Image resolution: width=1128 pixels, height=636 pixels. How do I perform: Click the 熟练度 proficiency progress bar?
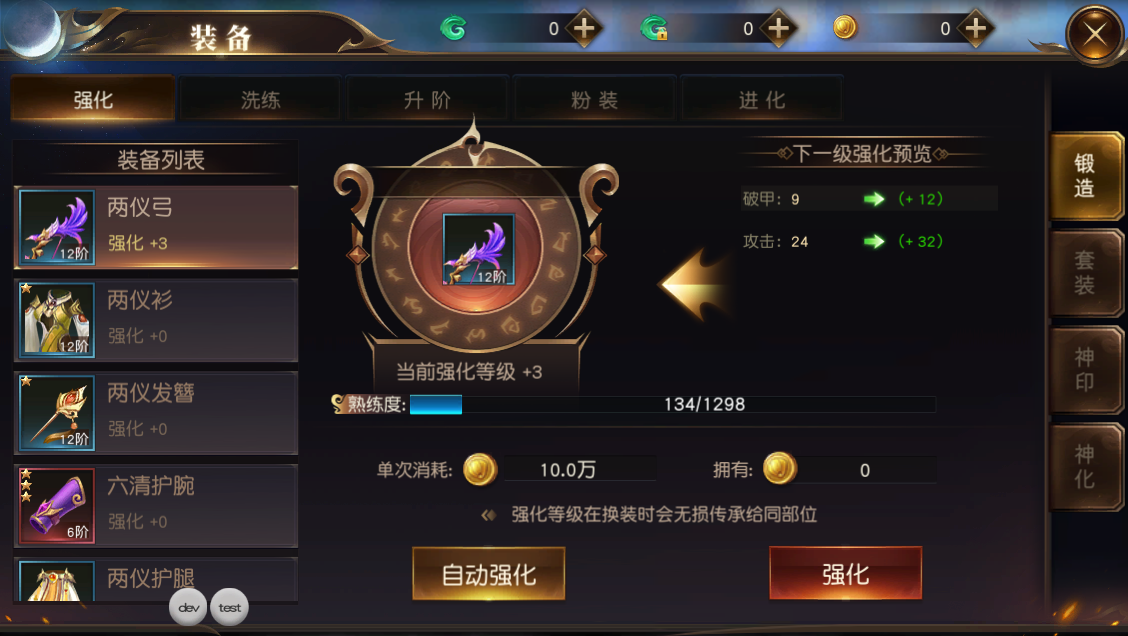(x=672, y=404)
